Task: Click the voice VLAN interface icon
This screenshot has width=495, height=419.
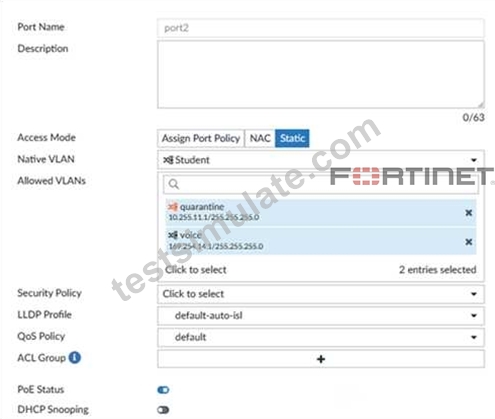Action: coord(173,235)
